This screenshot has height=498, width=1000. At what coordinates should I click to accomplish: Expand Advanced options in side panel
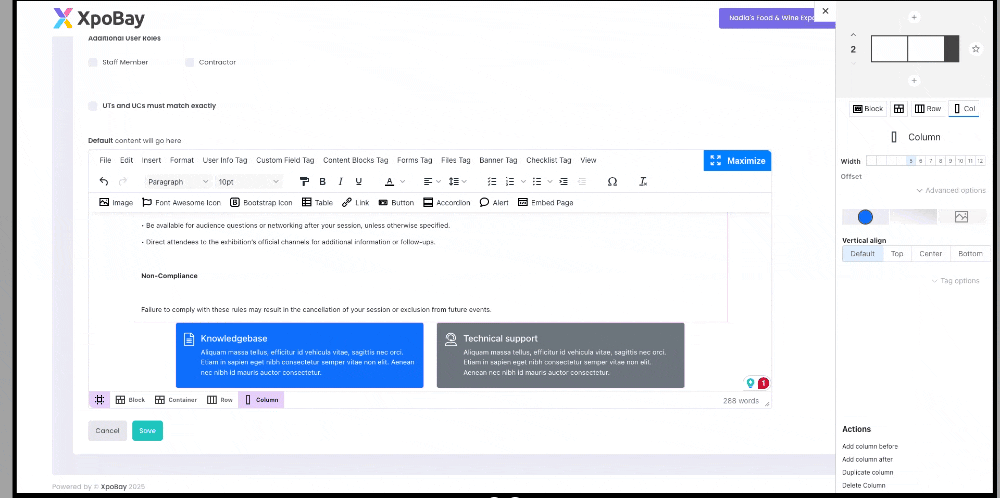(x=950, y=190)
